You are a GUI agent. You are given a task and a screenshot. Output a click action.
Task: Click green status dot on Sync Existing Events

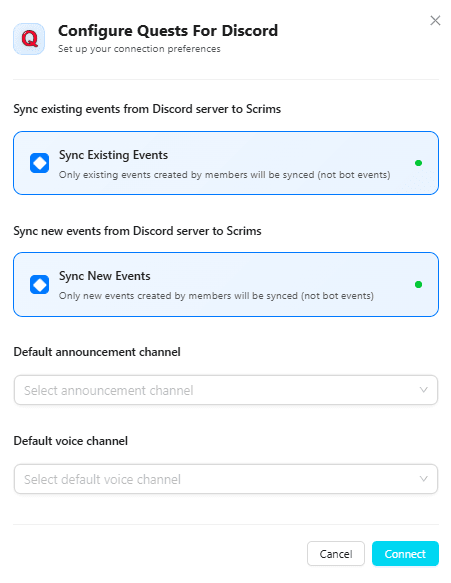(418, 163)
